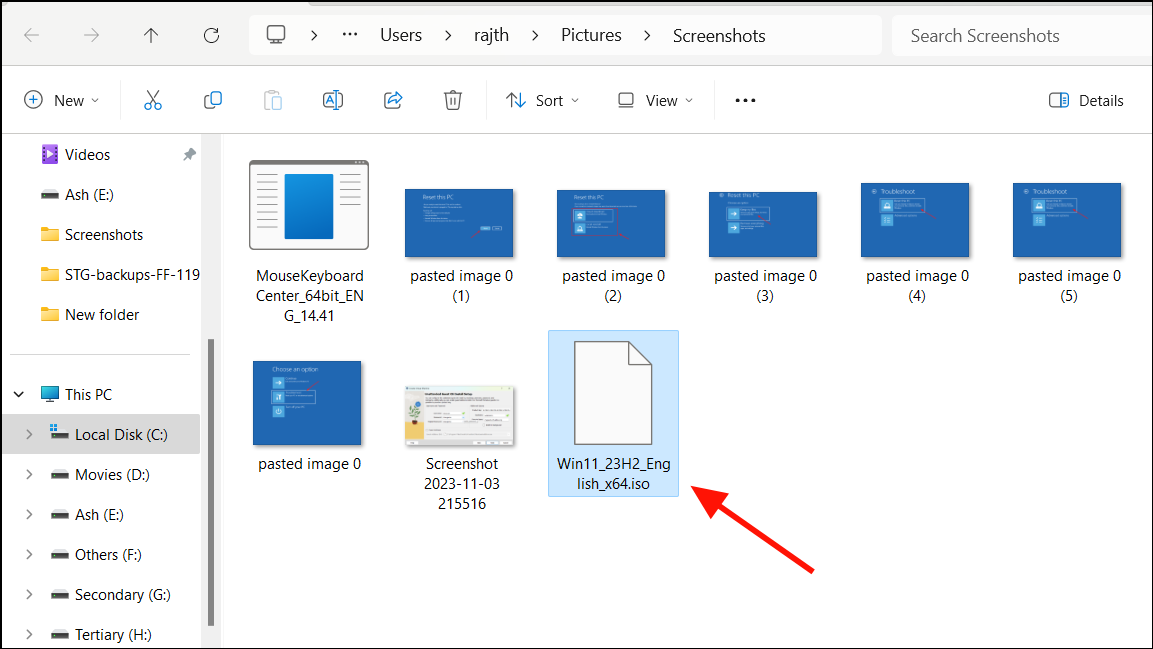Expand the Tertiary (H:) drive node
This screenshot has height=649, width=1153.
[x=29, y=634]
